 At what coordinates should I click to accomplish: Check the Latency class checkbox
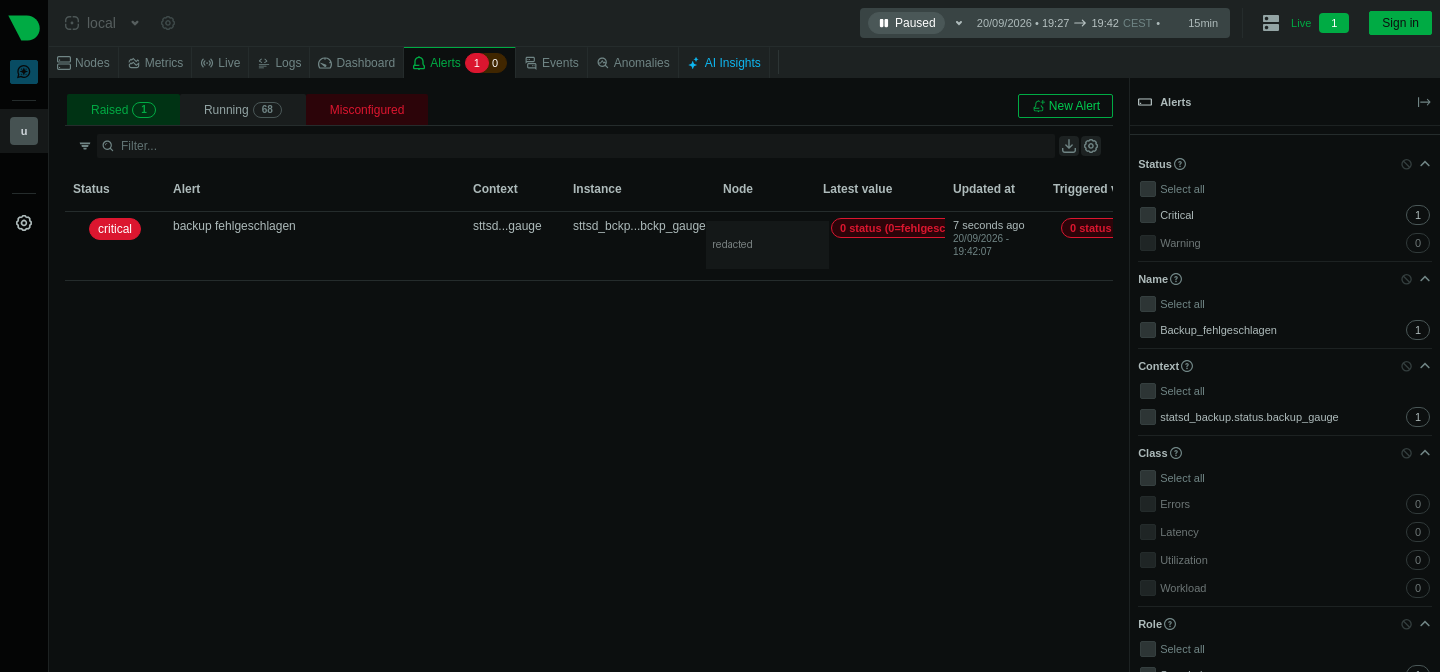tap(1148, 532)
